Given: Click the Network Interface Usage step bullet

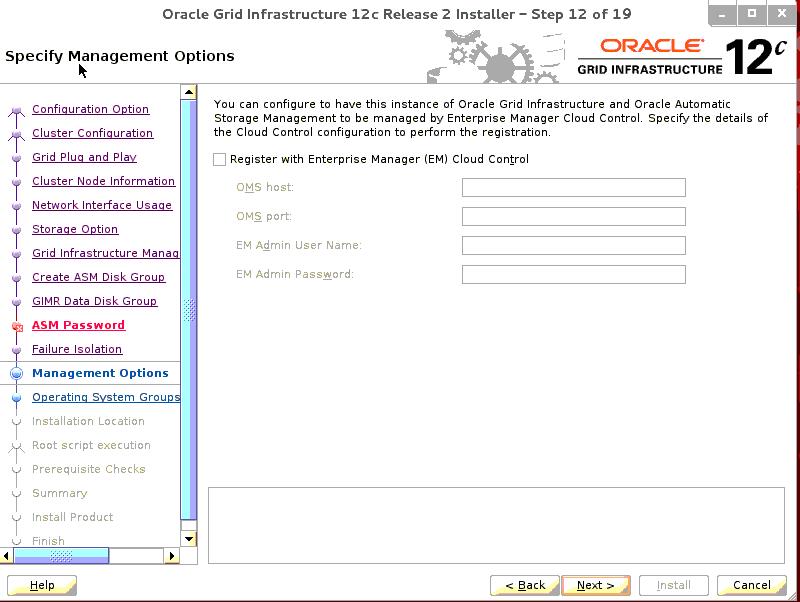Looking at the screenshot, I should (16, 206).
